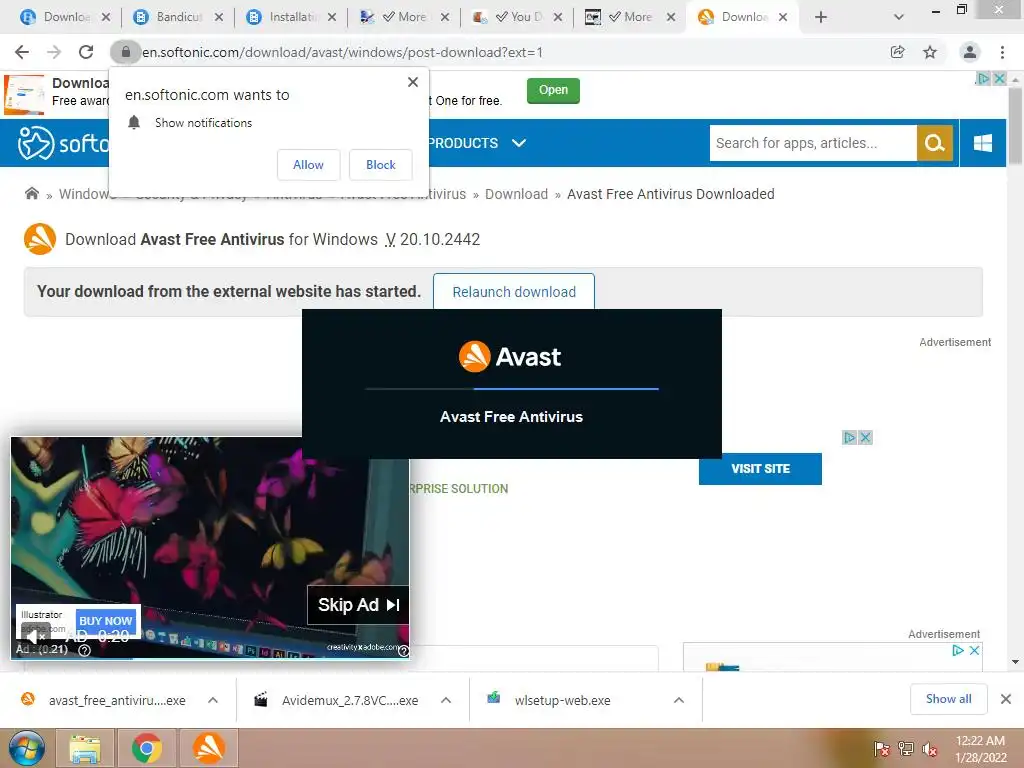Close the VISIT SITE ad X
This screenshot has height=768, width=1024.
pos(865,438)
